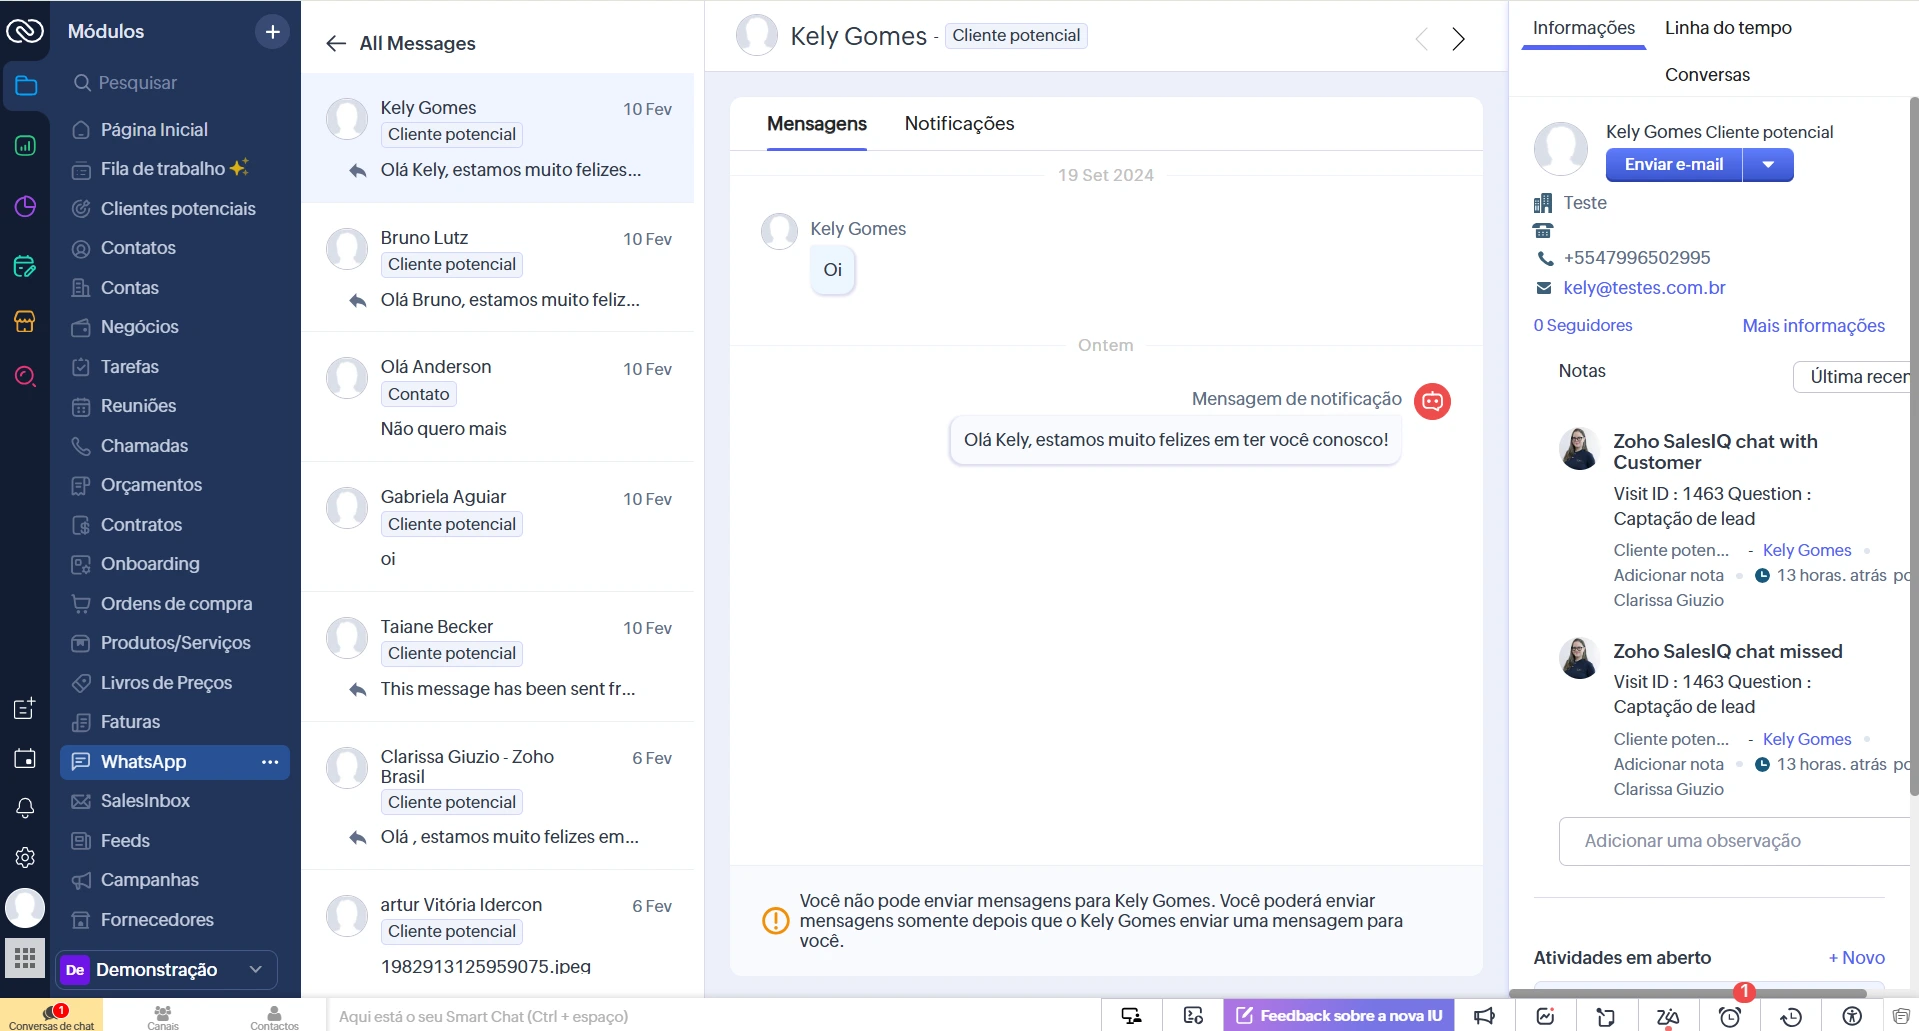Click the 0 Seguidores link
Image resolution: width=1919 pixels, height=1031 pixels.
click(x=1582, y=326)
